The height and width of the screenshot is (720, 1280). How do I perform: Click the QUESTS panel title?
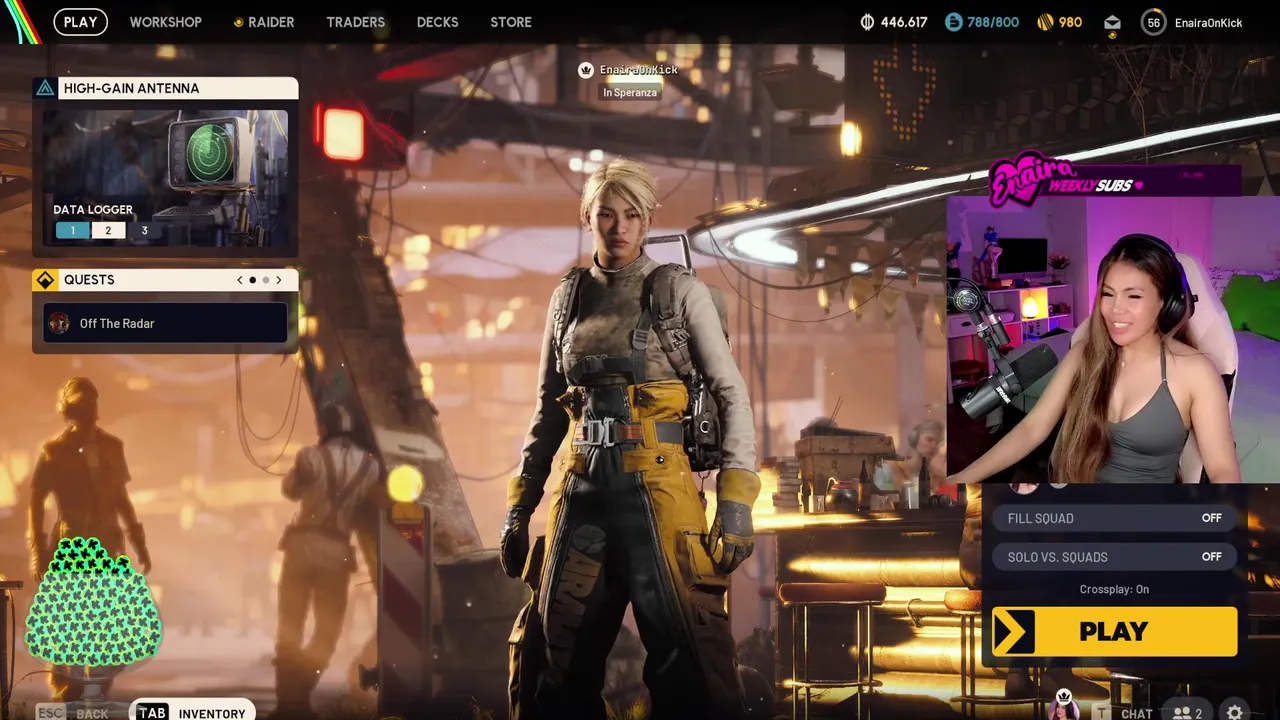pos(89,280)
